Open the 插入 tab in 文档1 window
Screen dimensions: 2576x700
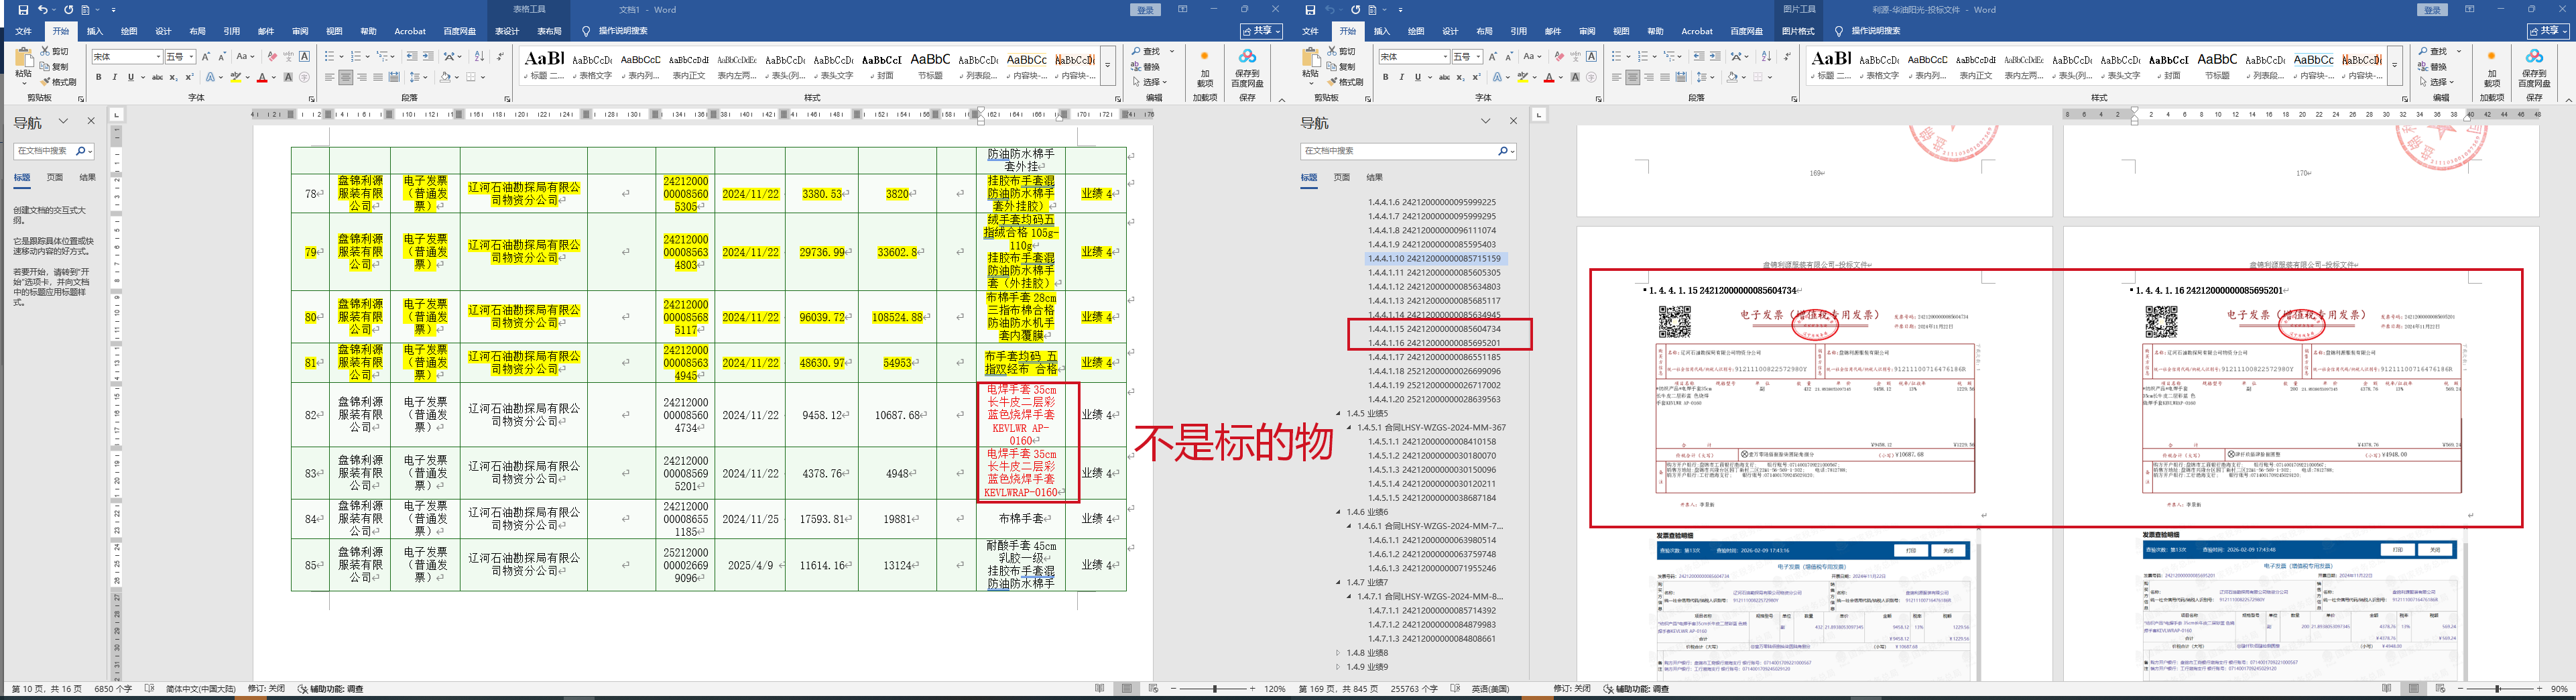95,31
